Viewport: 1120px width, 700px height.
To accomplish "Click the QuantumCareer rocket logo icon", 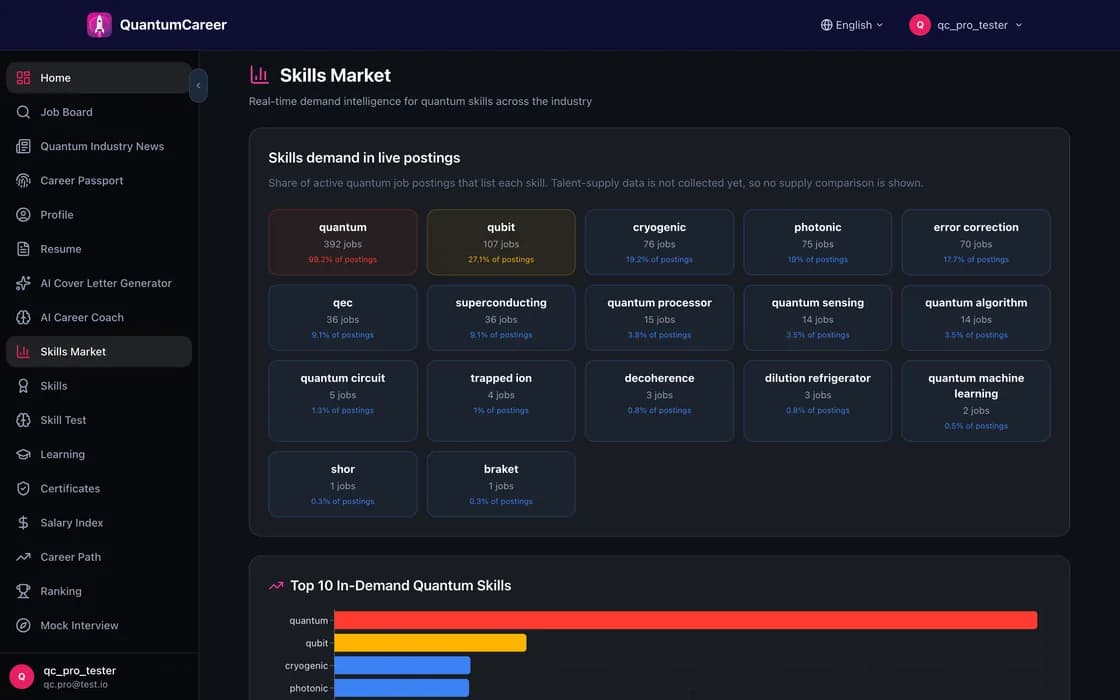I will tap(99, 25).
